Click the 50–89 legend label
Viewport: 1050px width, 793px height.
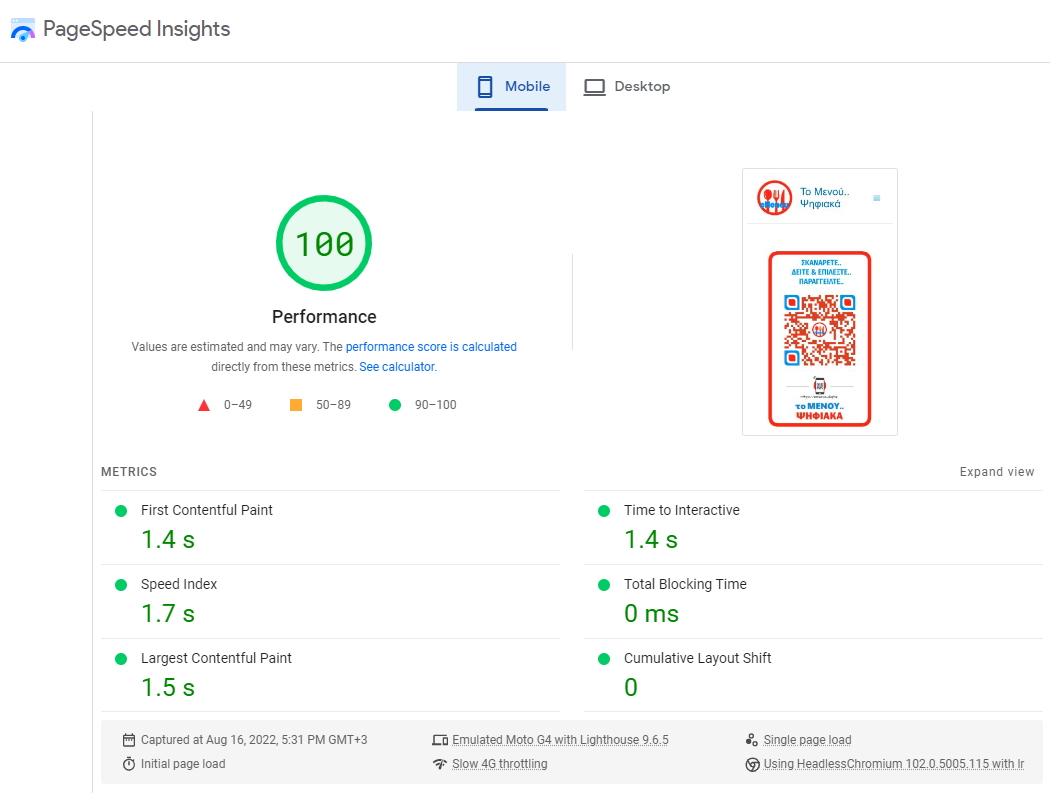pyautogui.click(x=333, y=405)
